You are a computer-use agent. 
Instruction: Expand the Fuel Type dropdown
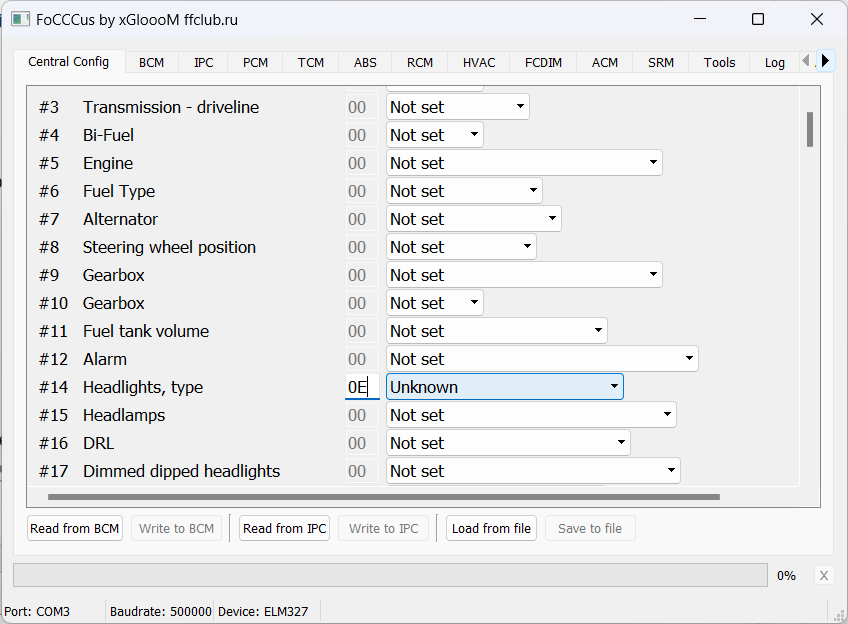464,191
